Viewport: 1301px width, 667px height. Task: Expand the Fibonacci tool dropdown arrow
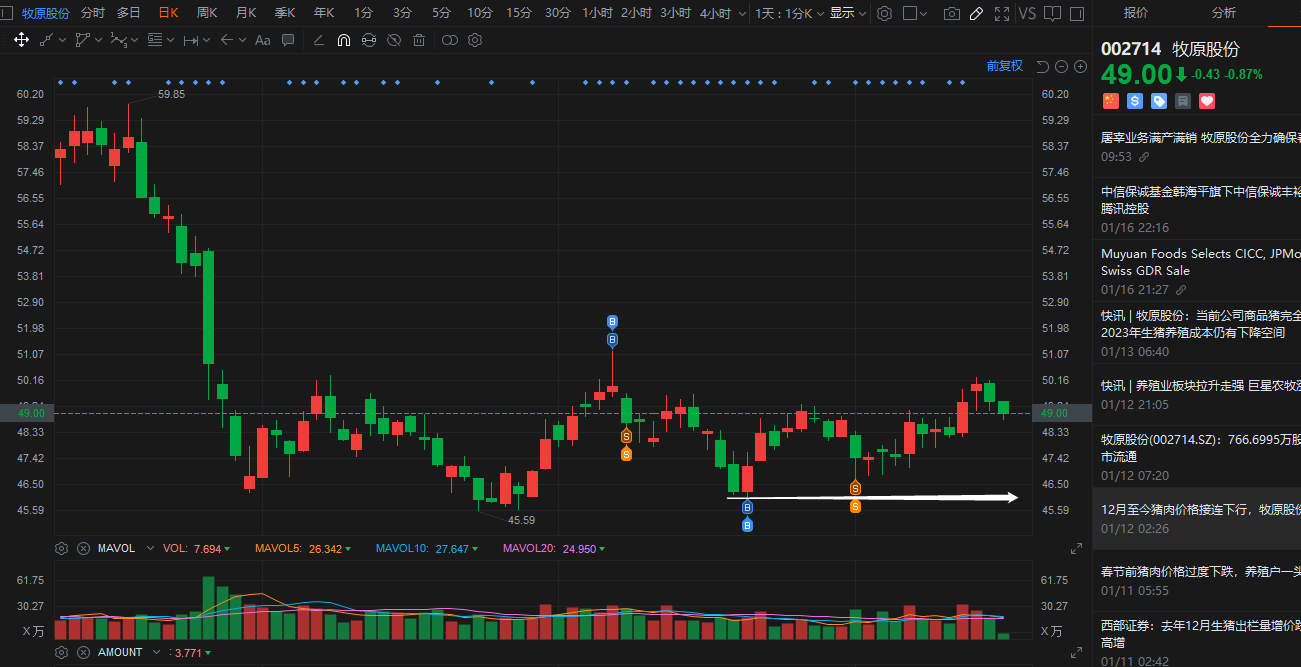tap(170, 40)
